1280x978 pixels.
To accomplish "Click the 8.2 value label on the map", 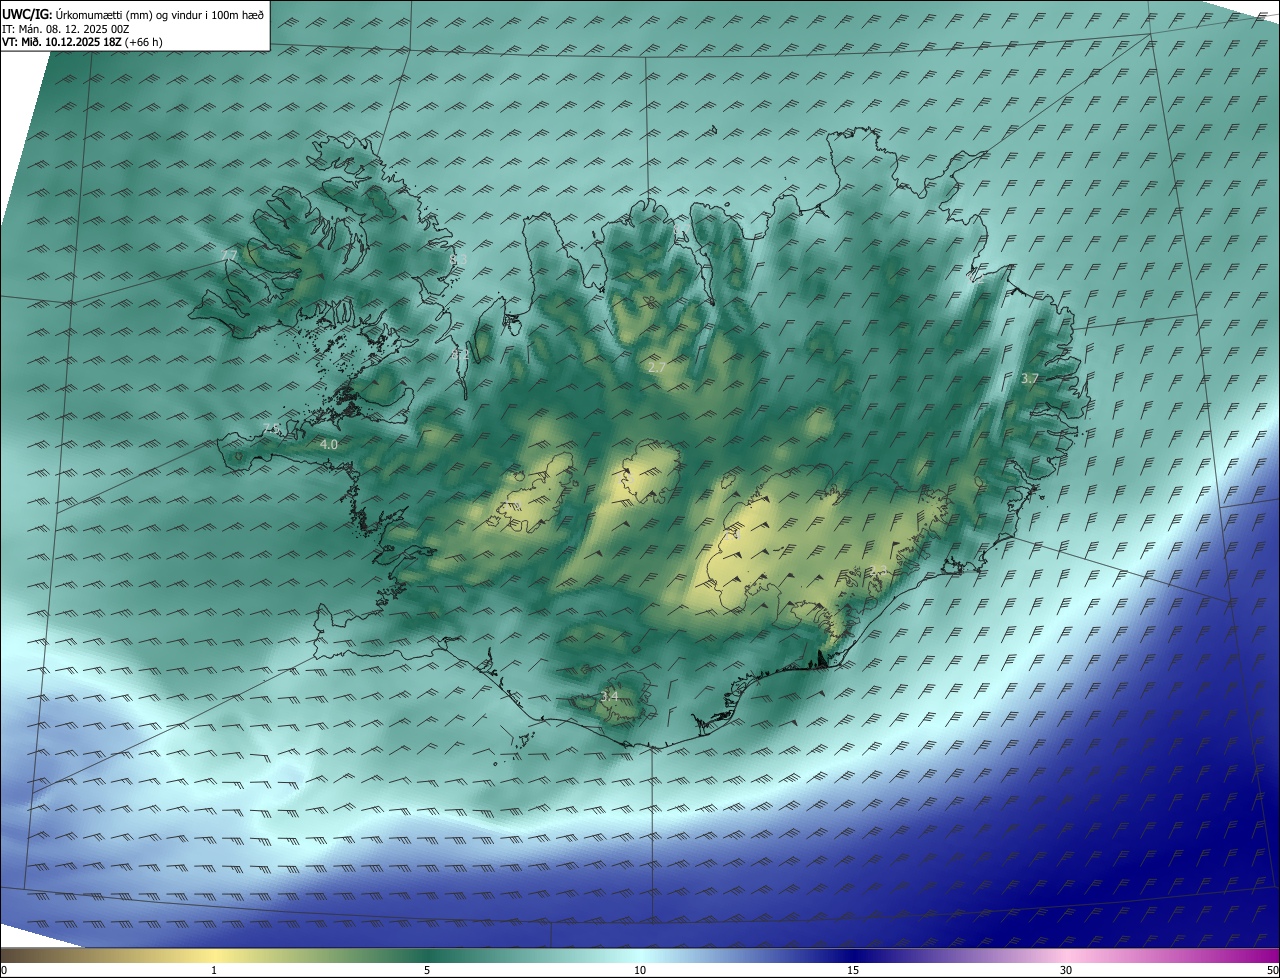I will click(x=459, y=354).
